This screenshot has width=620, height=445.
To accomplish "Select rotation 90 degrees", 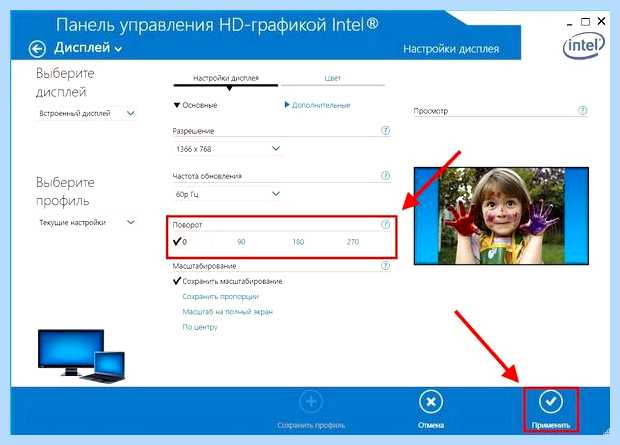I will (241, 242).
